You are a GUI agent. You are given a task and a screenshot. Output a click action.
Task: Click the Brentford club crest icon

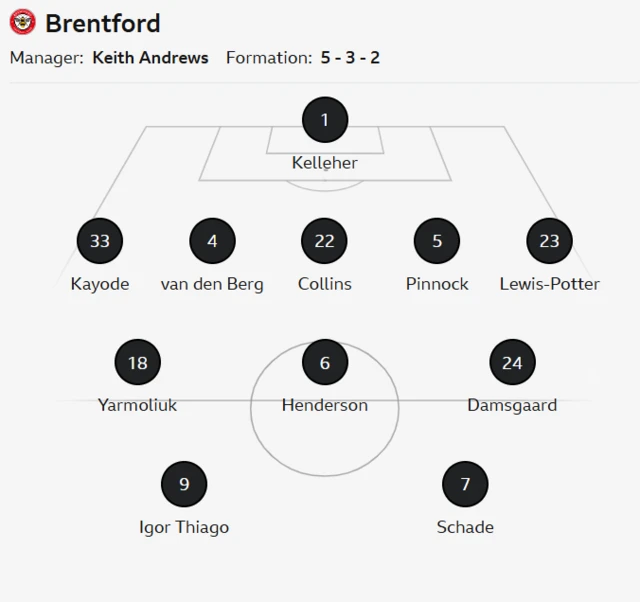click(23, 22)
